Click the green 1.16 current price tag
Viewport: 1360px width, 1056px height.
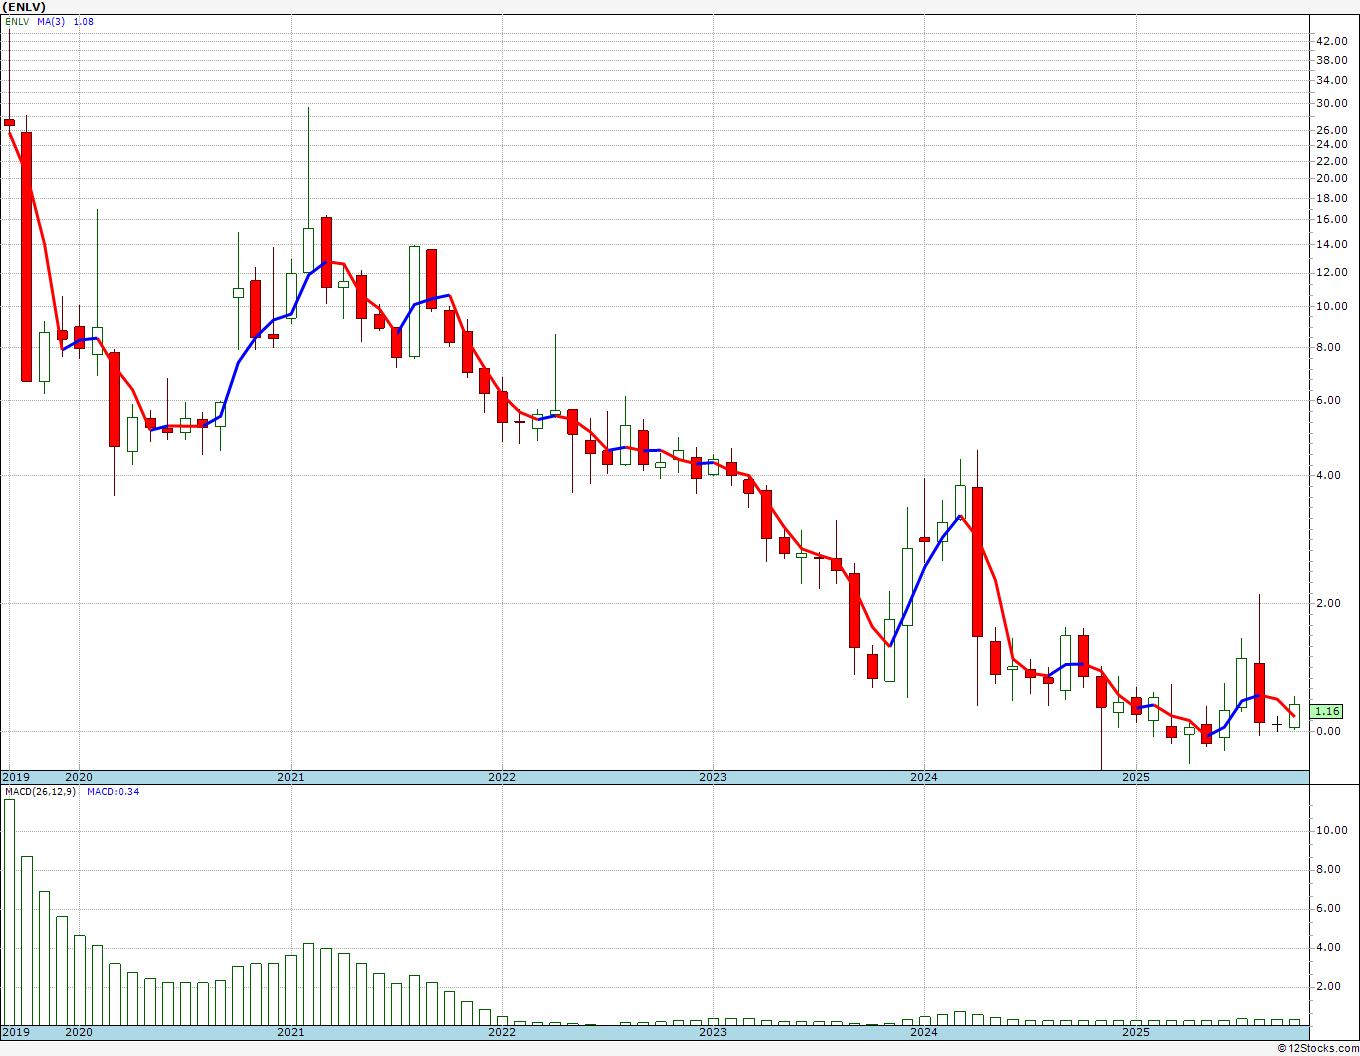point(1327,711)
